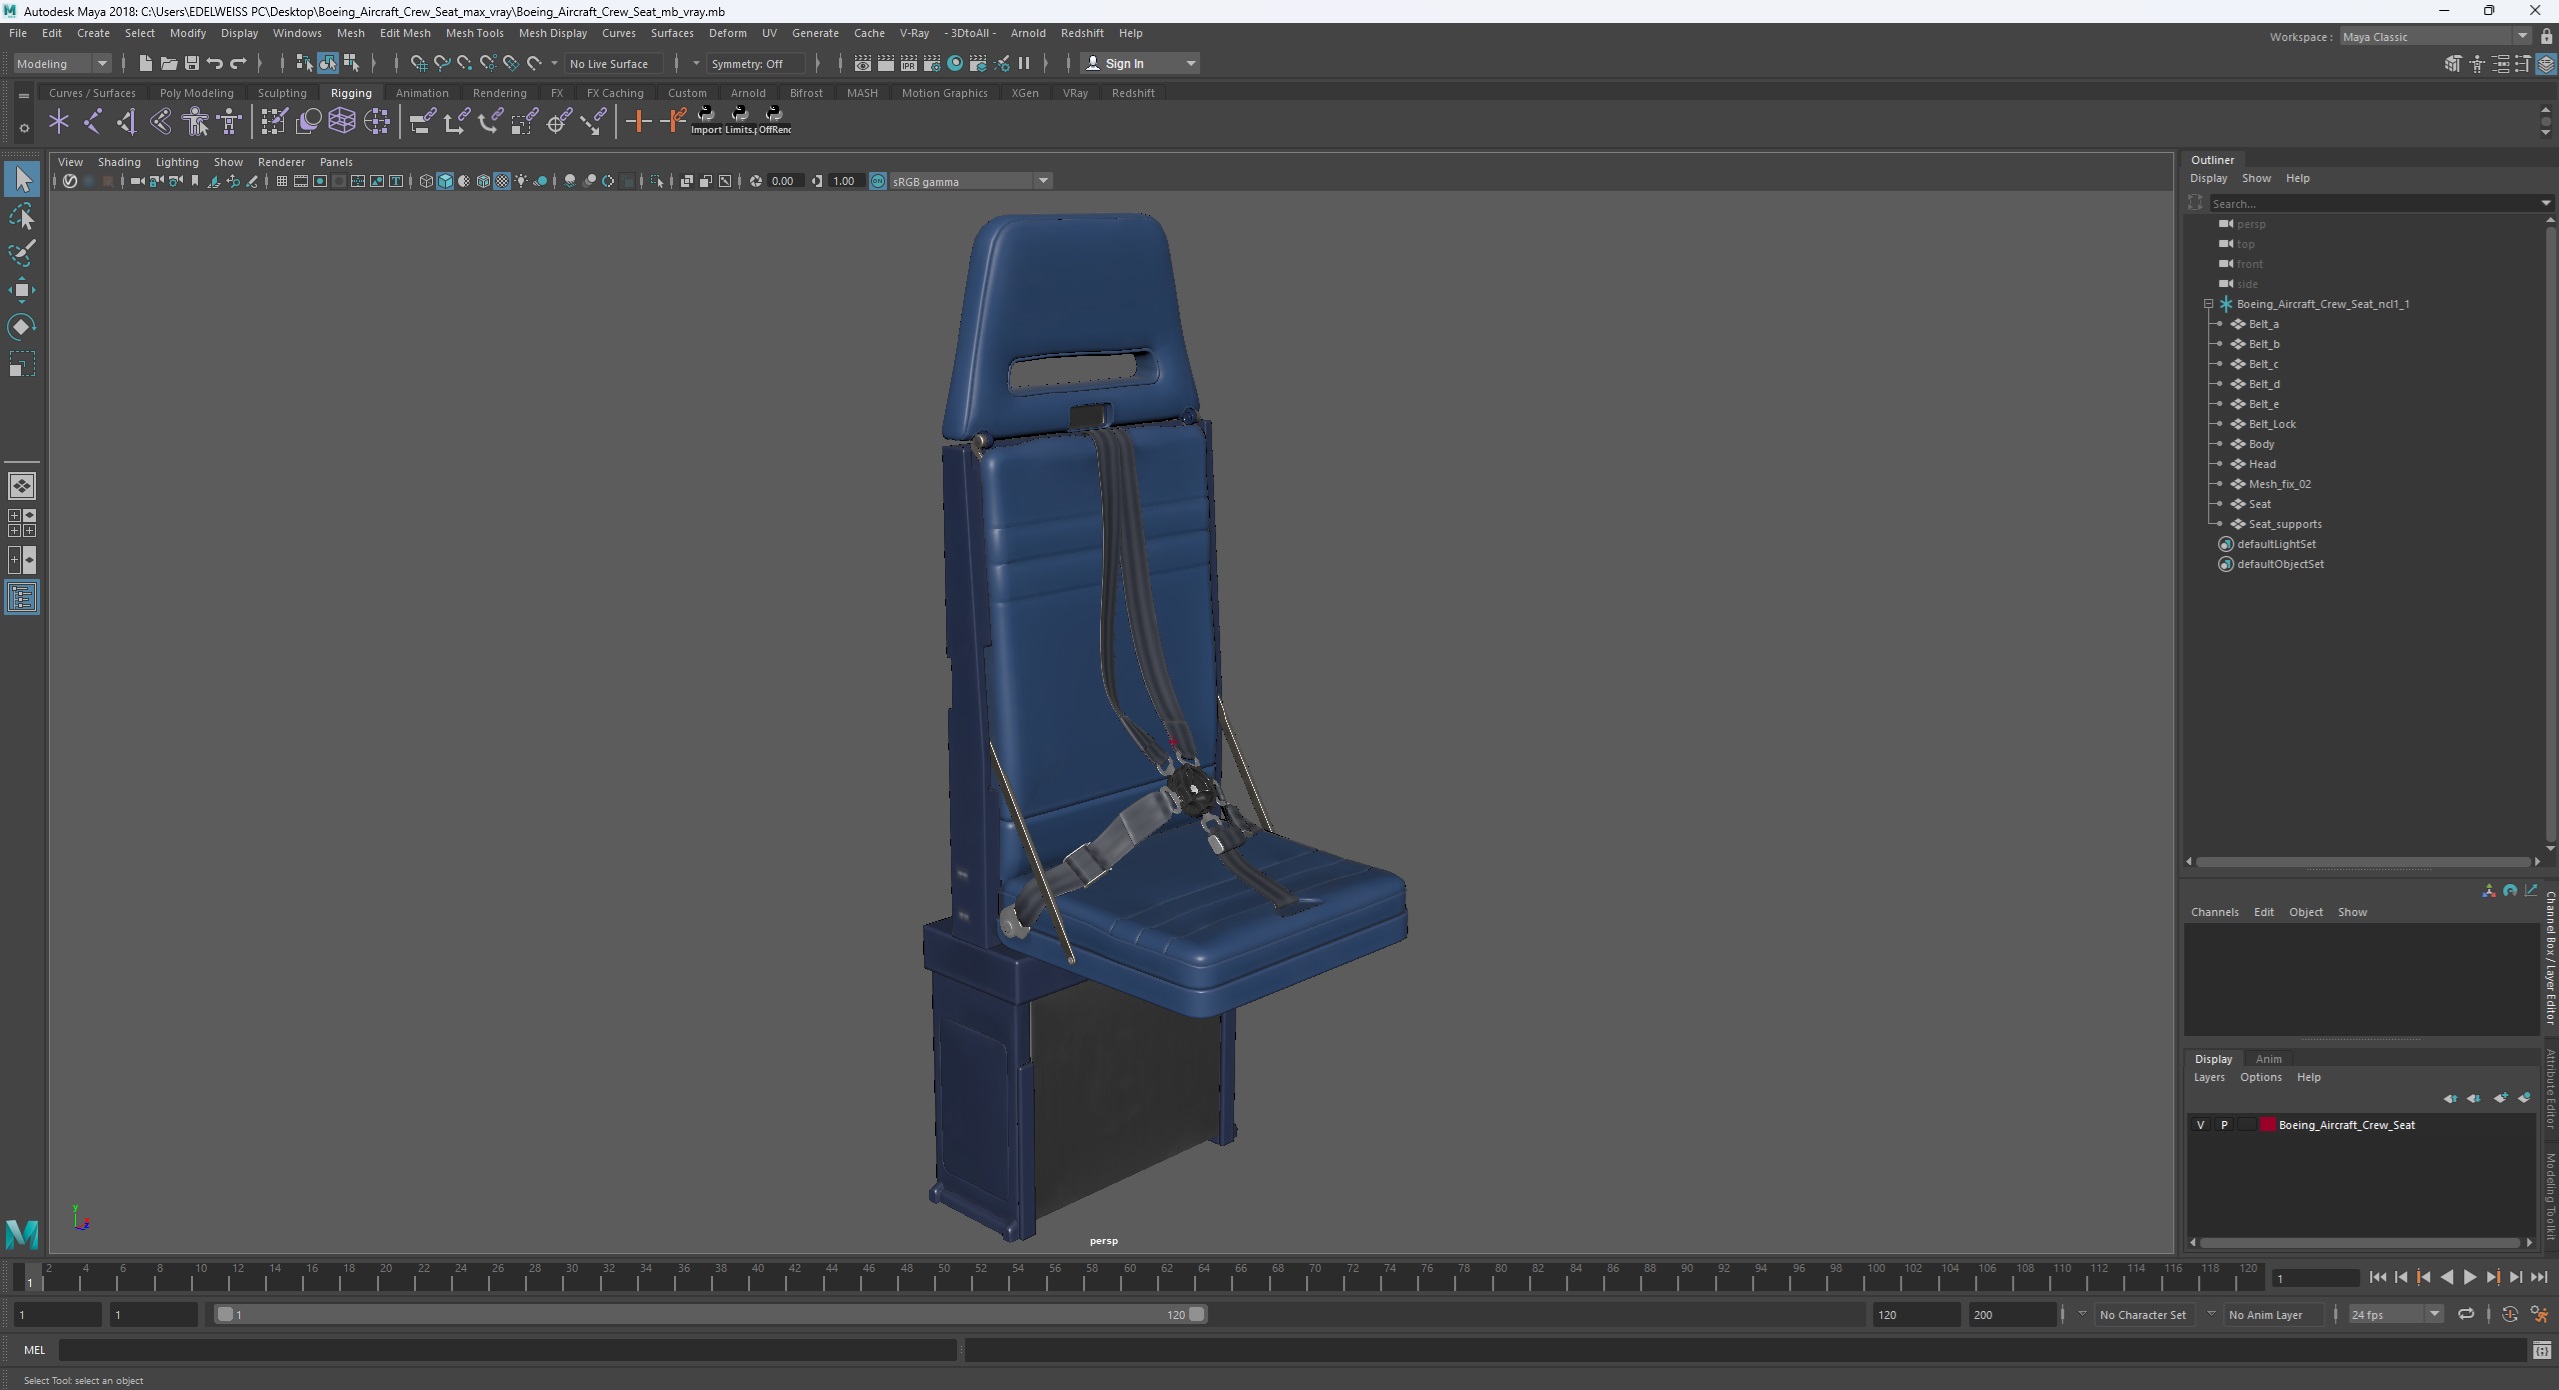
Task: Click go to start of playback range
Action: (x=2378, y=1277)
